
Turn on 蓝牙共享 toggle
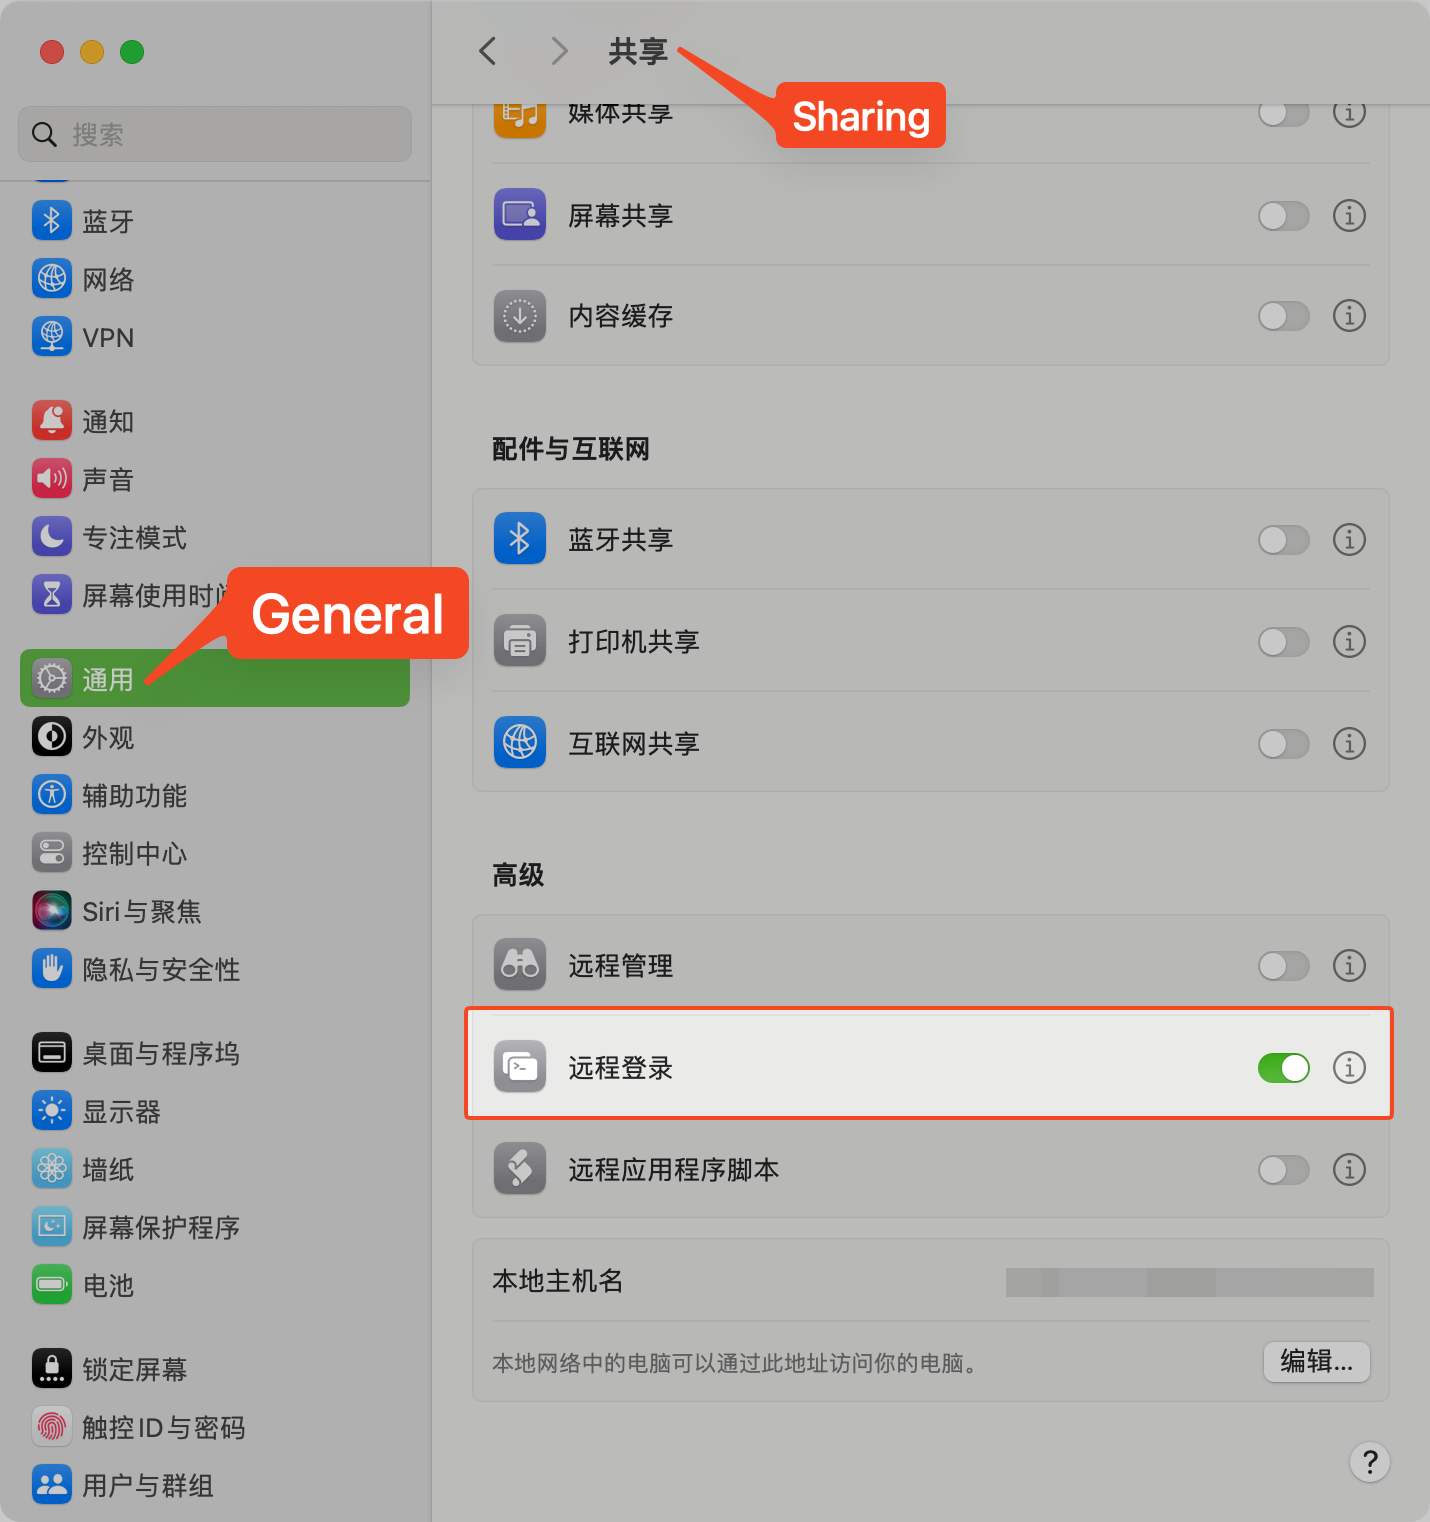point(1284,539)
